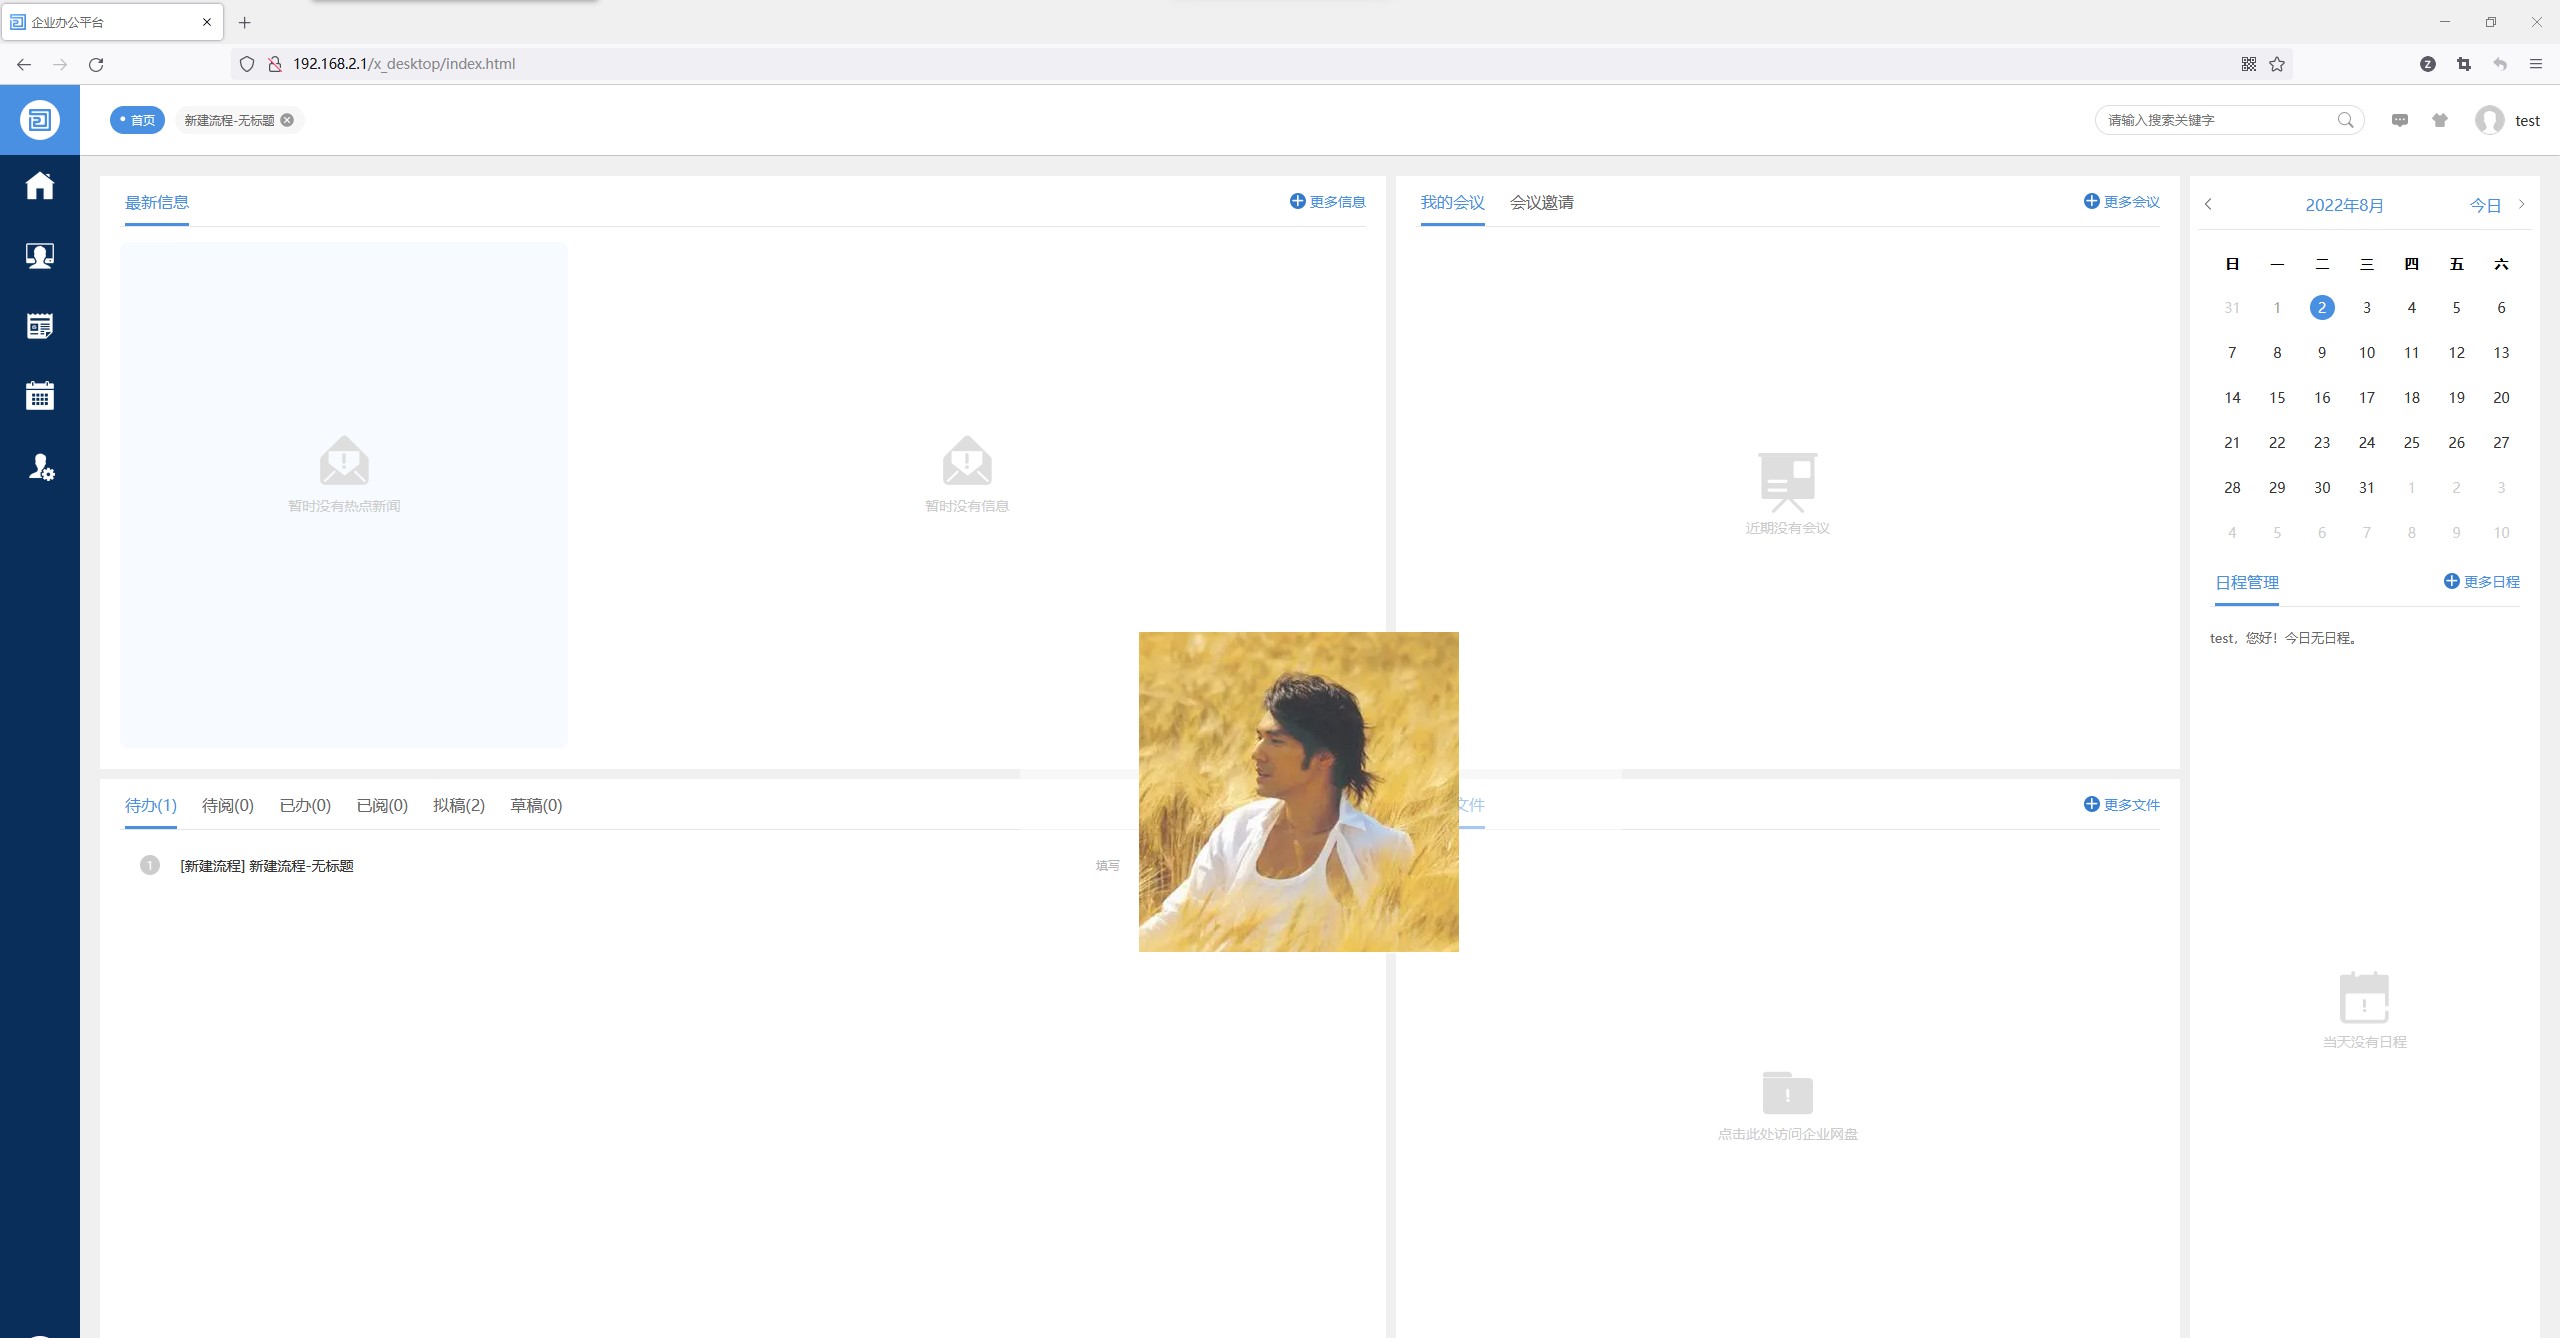Select date 17 in the calendar
The height and width of the screenshot is (1338, 2560).
pyautogui.click(x=2366, y=398)
